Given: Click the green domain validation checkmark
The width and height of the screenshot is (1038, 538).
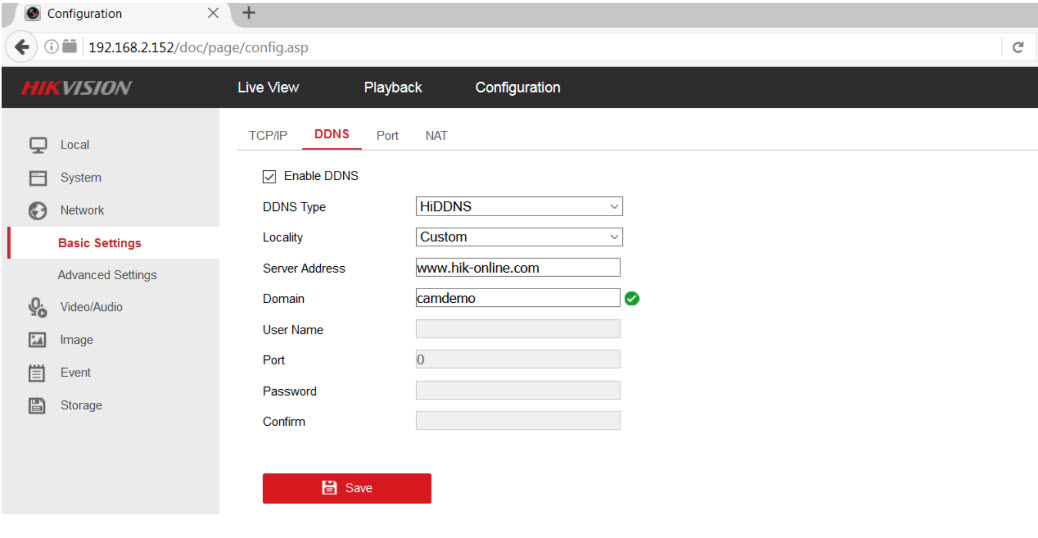Looking at the screenshot, I should click(632, 298).
